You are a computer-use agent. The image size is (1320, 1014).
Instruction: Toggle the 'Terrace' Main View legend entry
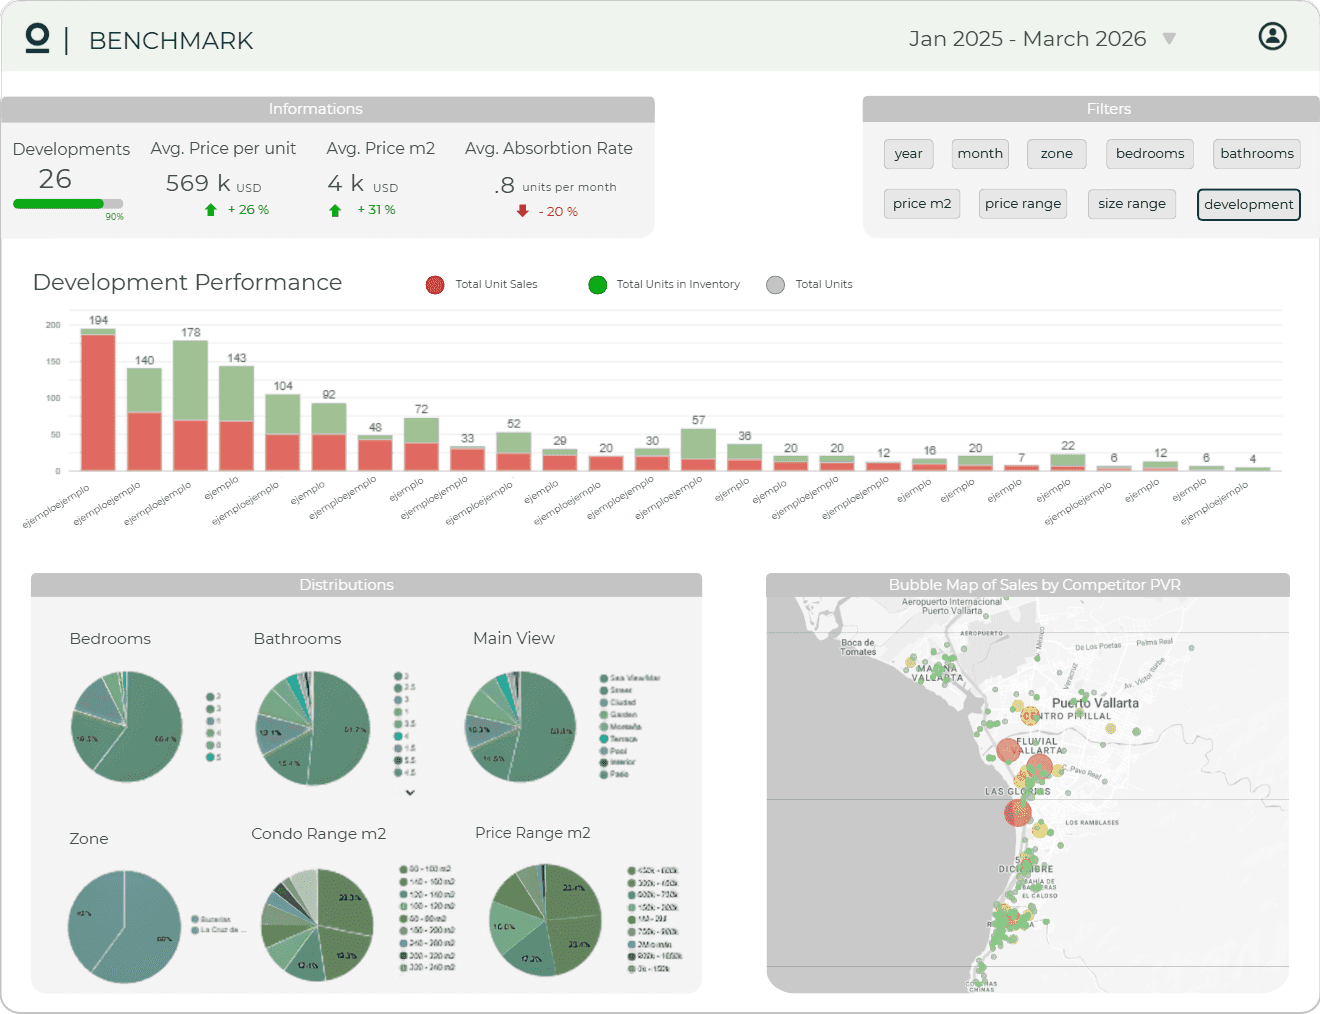(x=618, y=739)
